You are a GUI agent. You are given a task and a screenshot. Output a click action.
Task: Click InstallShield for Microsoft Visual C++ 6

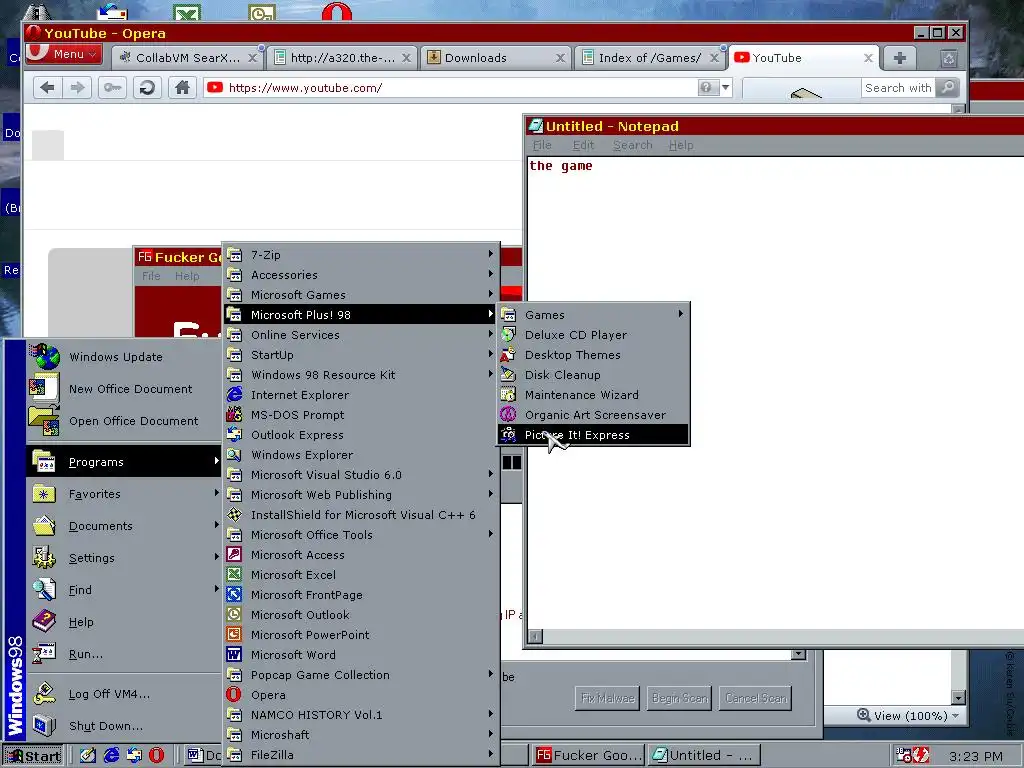click(x=361, y=515)
